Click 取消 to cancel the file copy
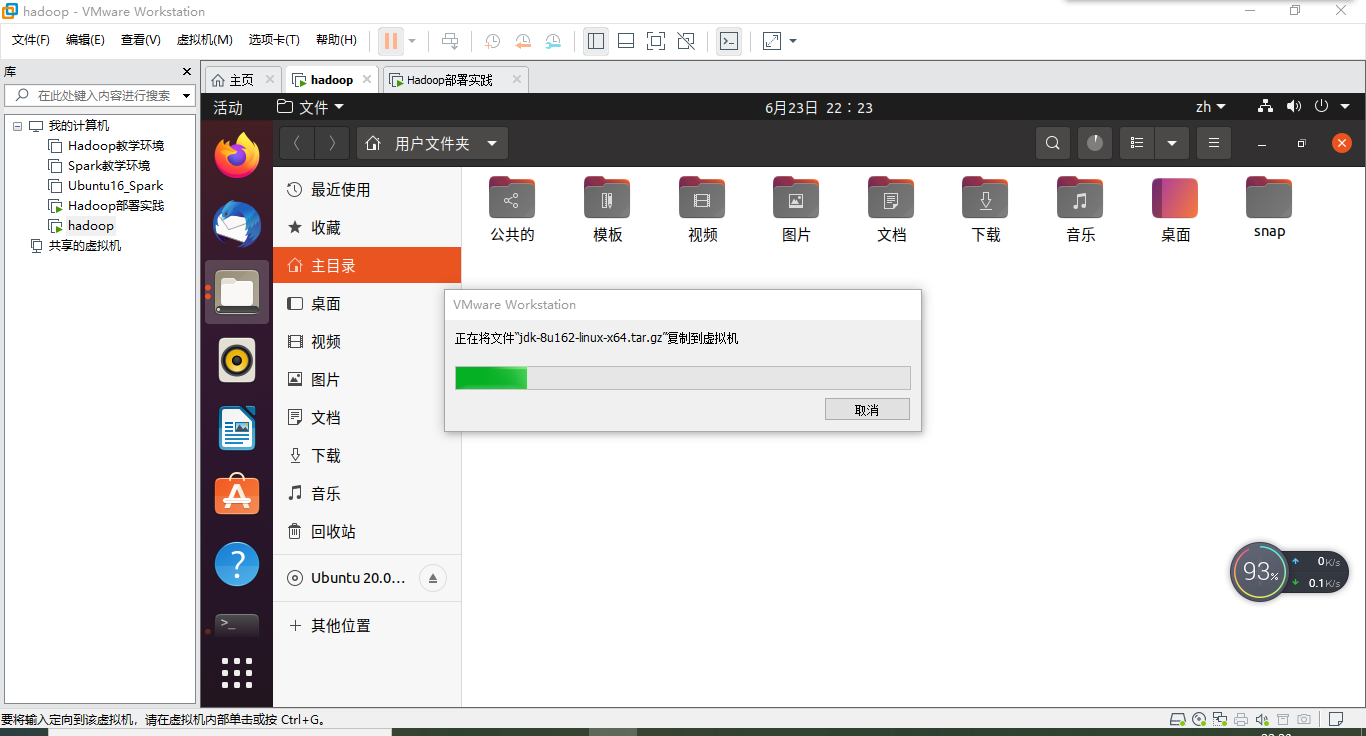1366x736 pixels. pyautogui.click(x=867, y=410)
